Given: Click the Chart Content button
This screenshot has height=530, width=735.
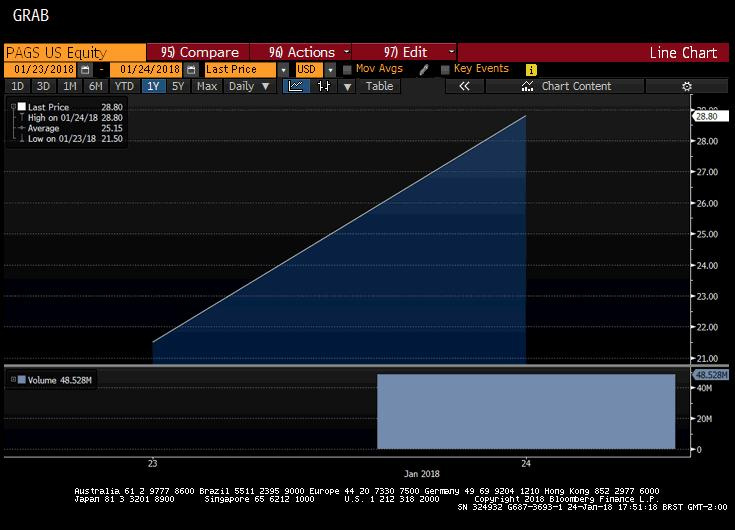Looking at the screenshot, I should [x=565, y=86].
